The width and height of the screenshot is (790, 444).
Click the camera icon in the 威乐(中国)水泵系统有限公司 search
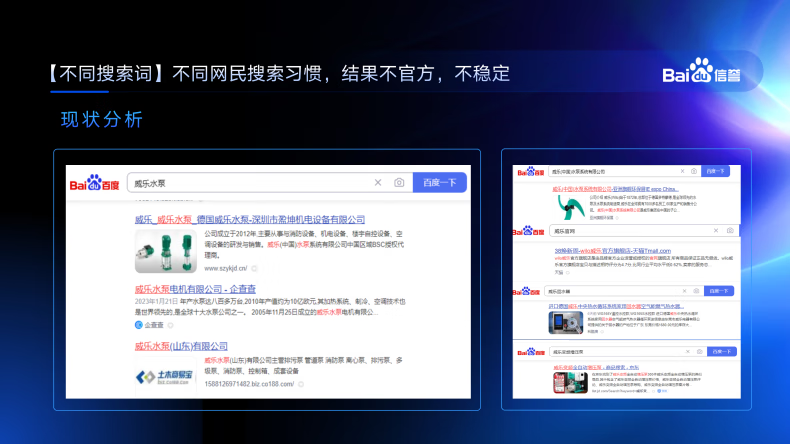click(694, 171)
